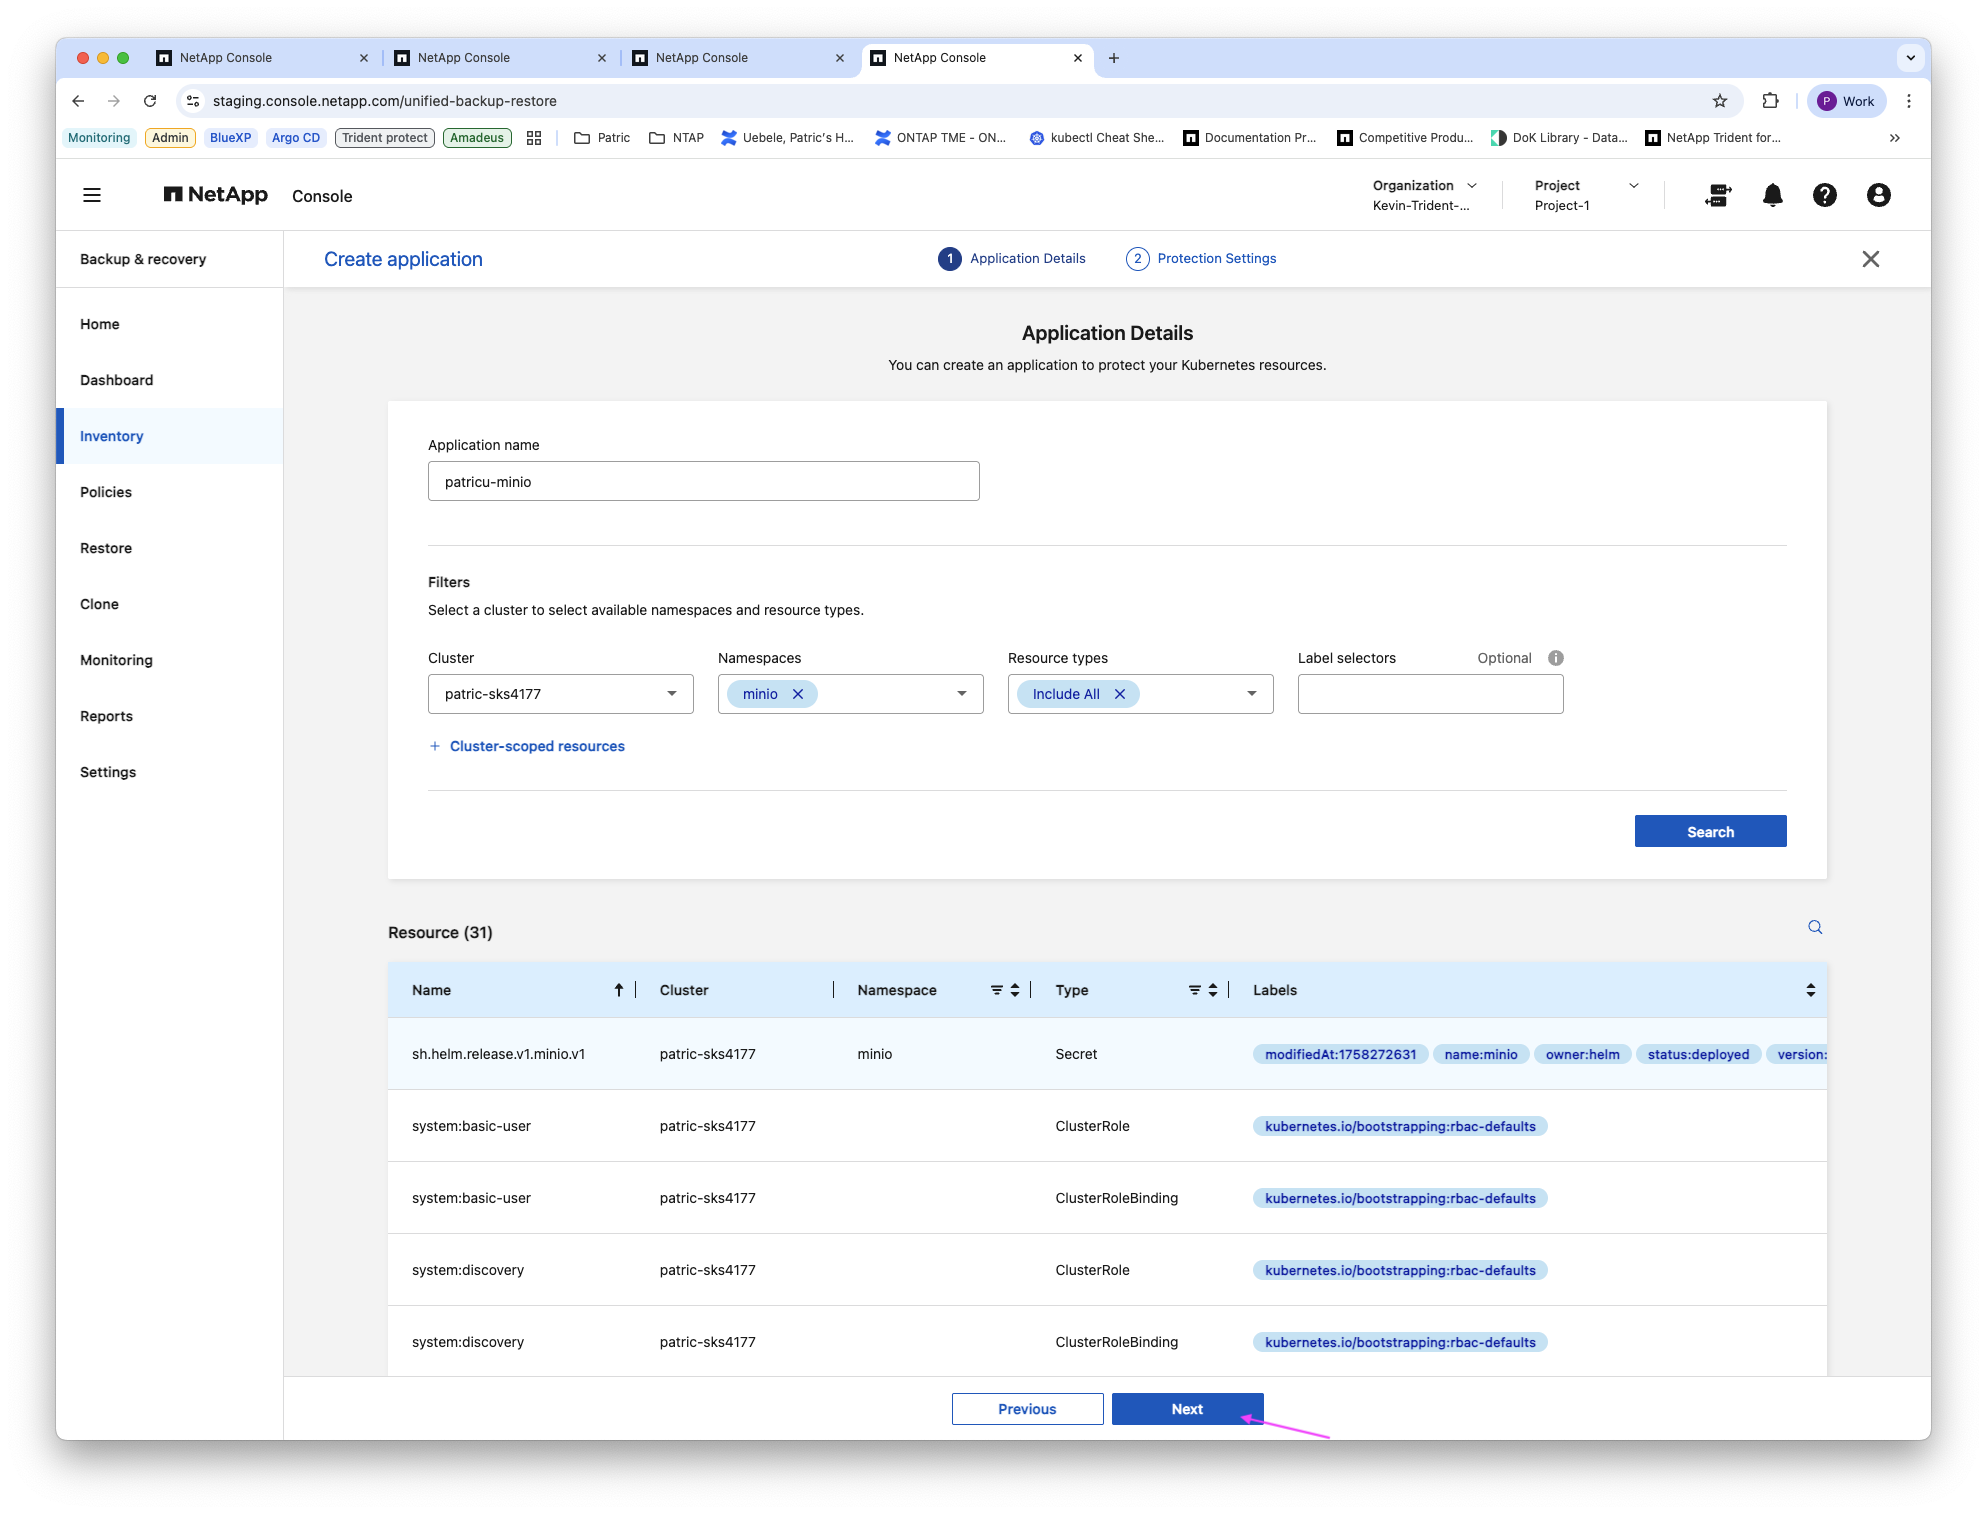
Task: Click the help question mark icon
Action: (x=1824, y=195)
